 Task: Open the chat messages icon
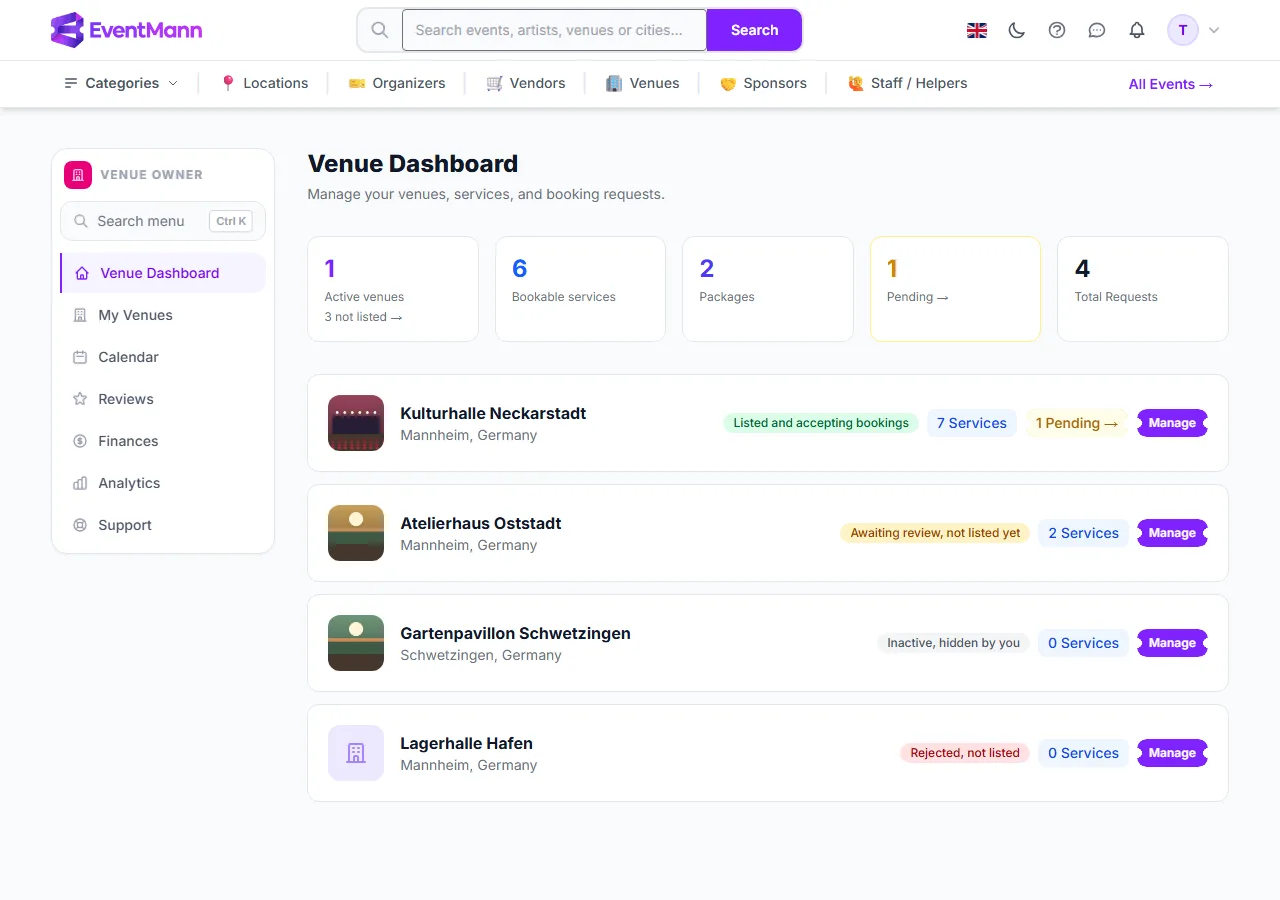click(1097, 30)
